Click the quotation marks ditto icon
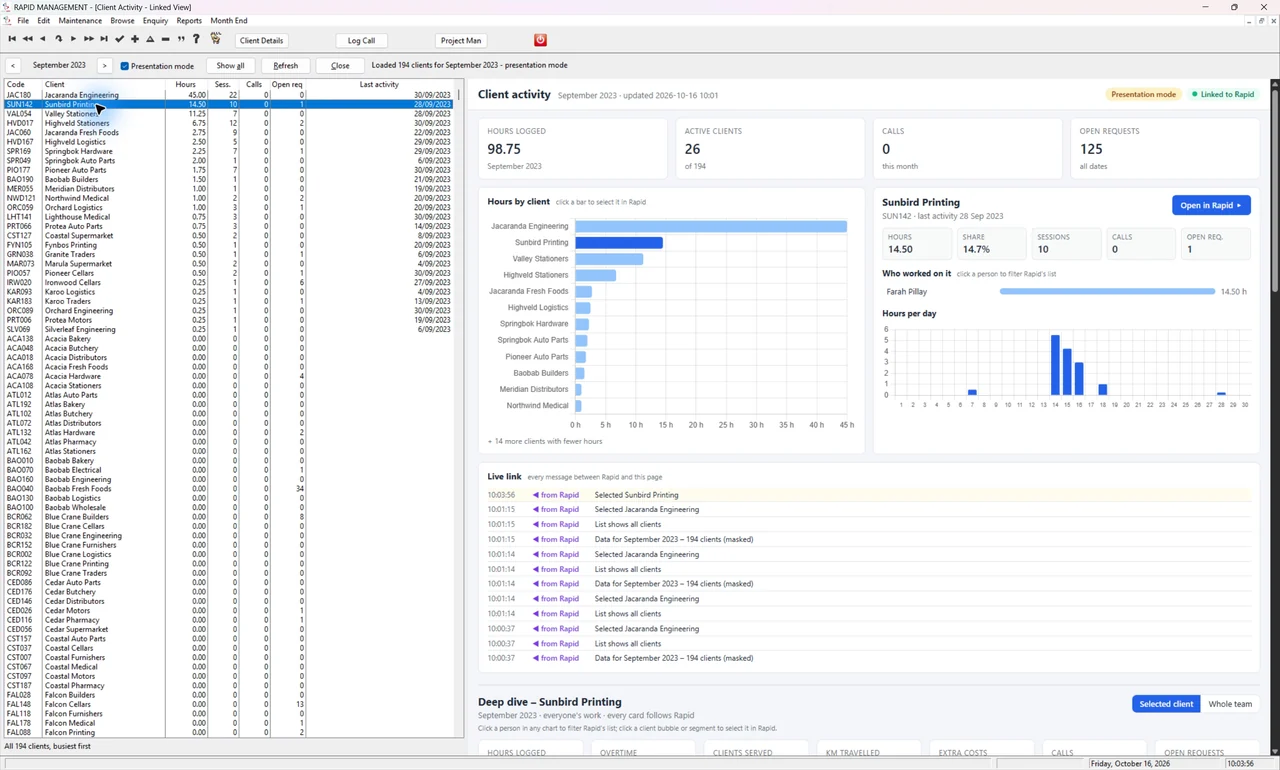 (x=181, y=40)
